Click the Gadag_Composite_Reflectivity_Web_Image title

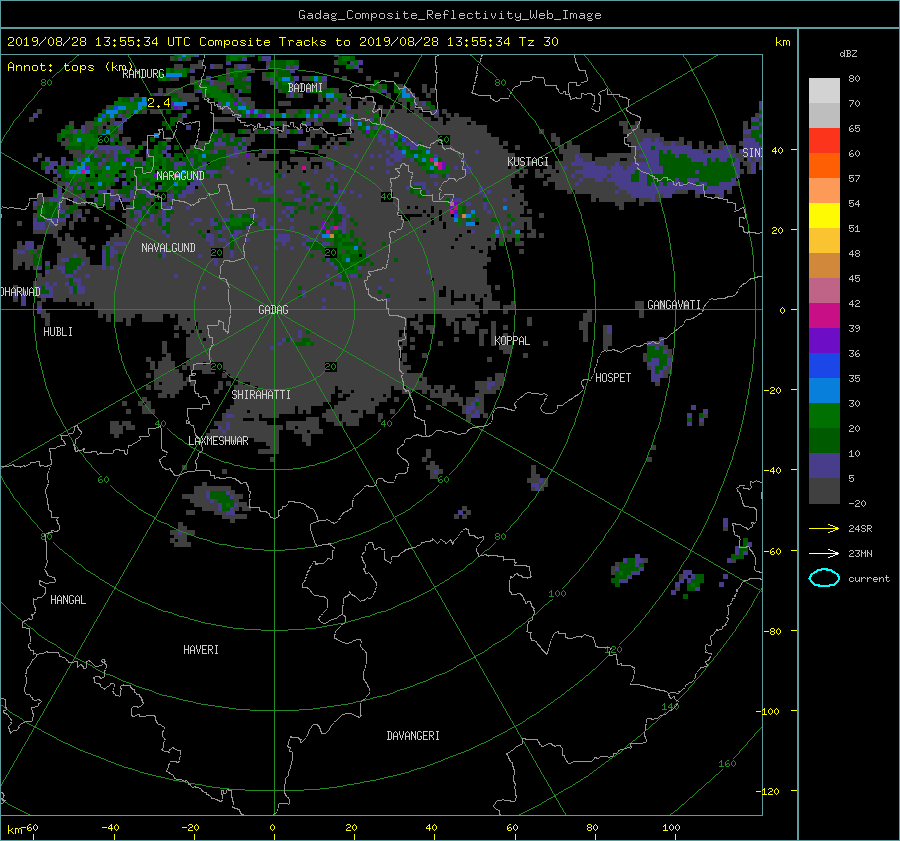[450, 15]
